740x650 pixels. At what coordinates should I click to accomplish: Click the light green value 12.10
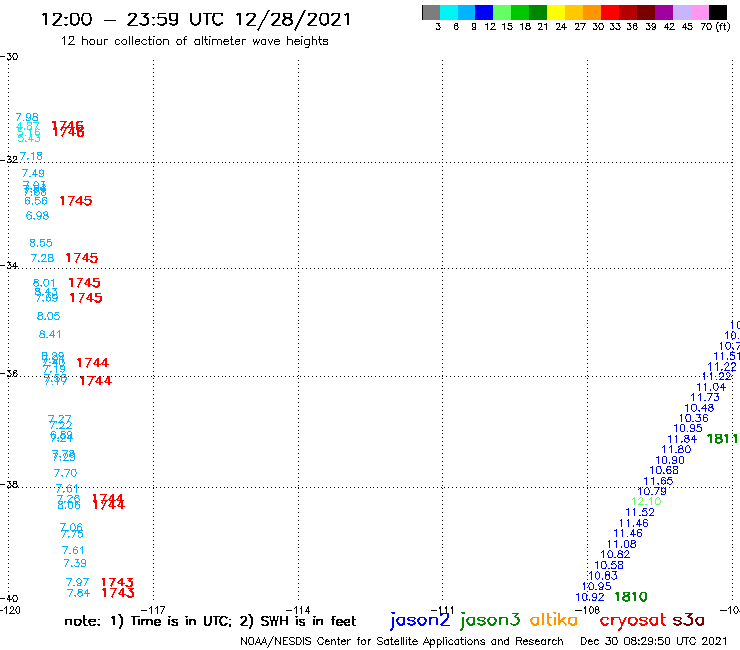point(646,501)
